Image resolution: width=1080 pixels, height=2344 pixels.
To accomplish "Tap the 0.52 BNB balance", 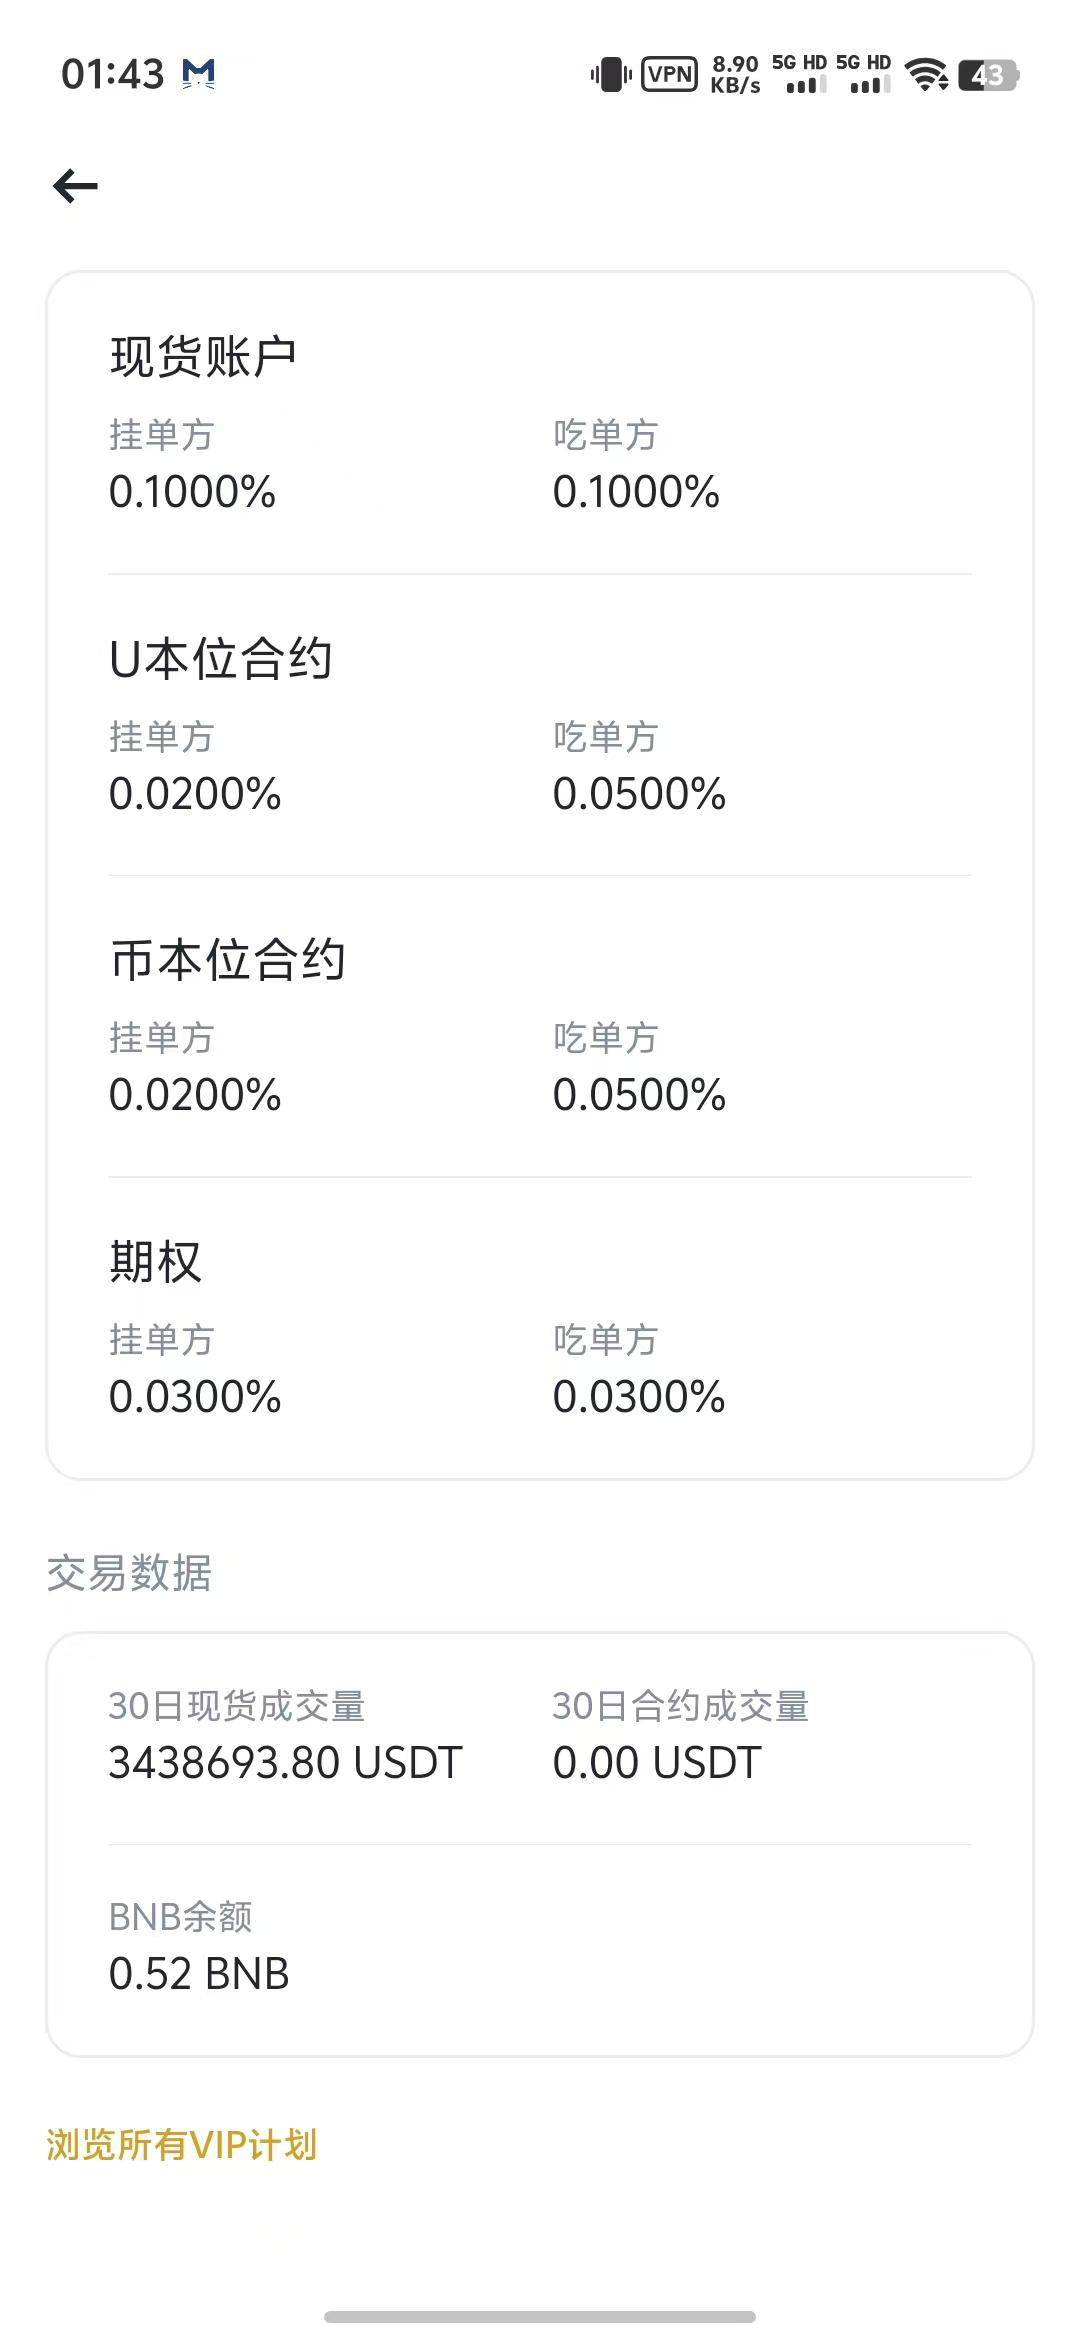I will click(199, 1973).
